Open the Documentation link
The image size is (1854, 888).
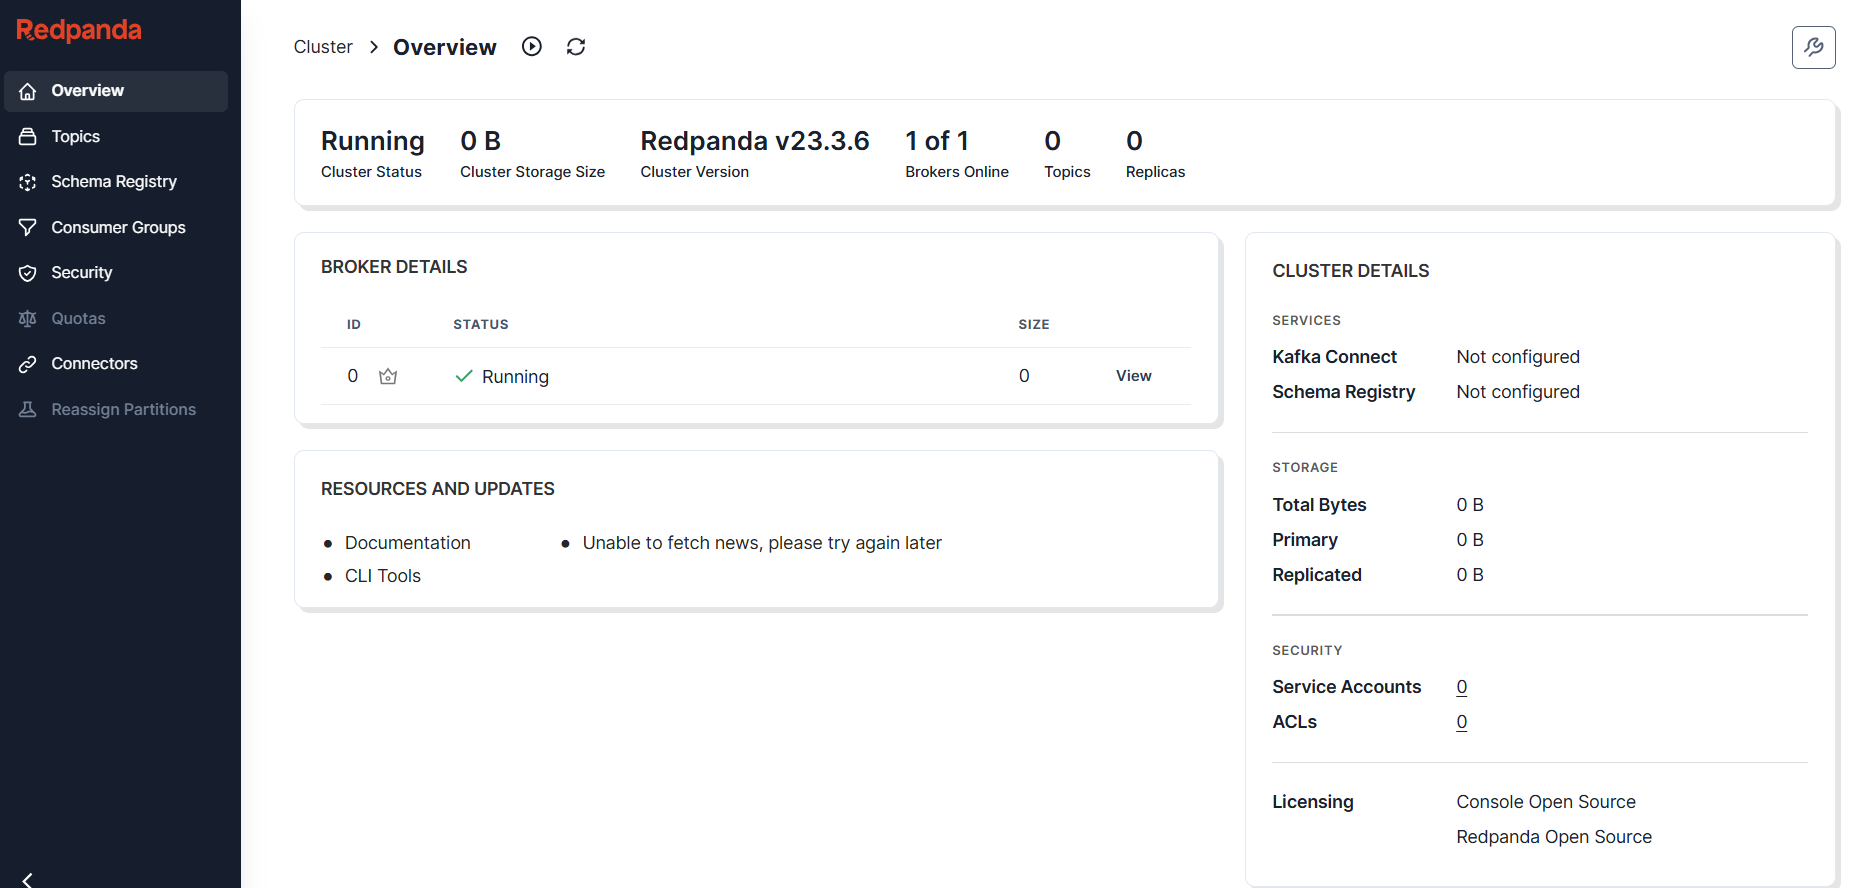click(x=408, y=543)
